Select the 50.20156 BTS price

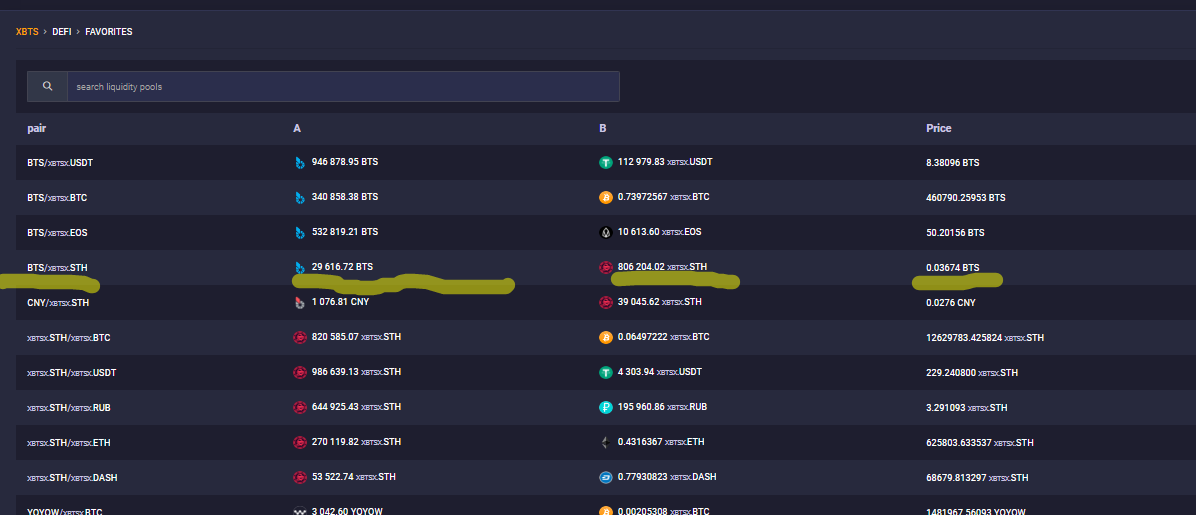[953, 233]
